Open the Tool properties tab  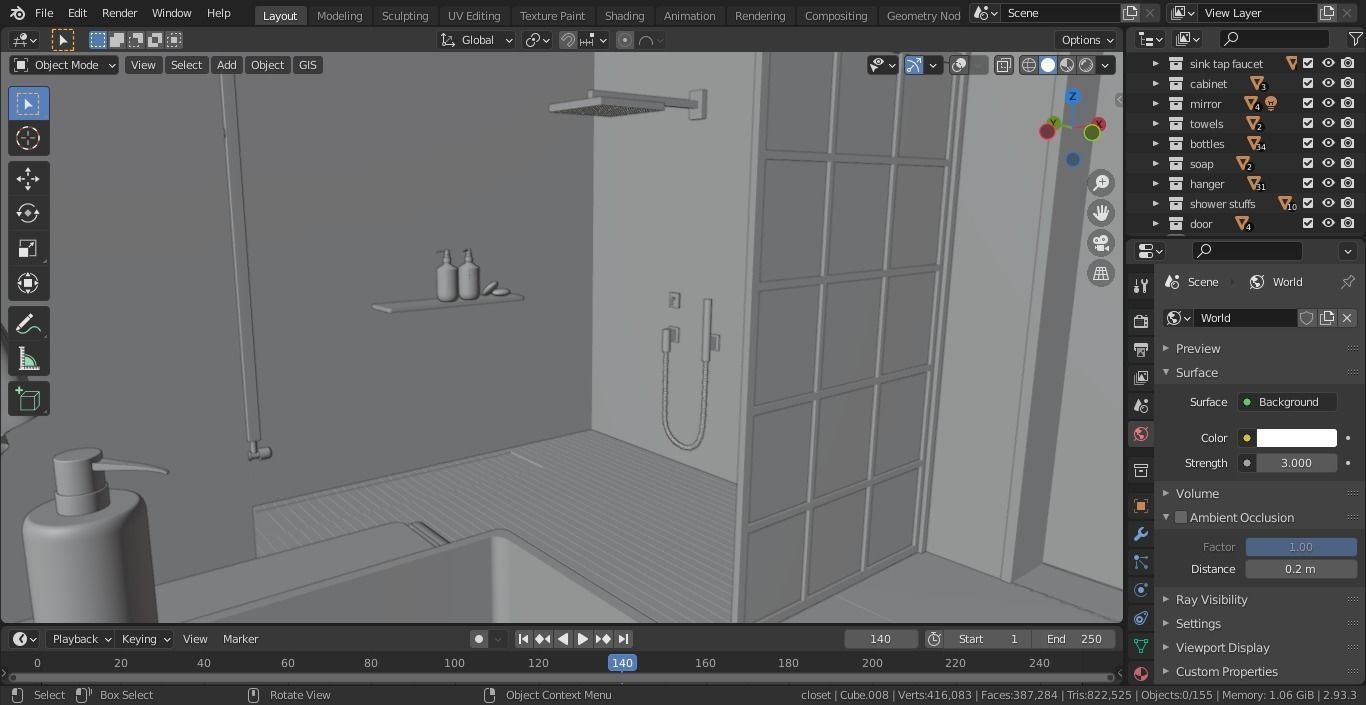pyautogui.click(x=1140, y=286)
